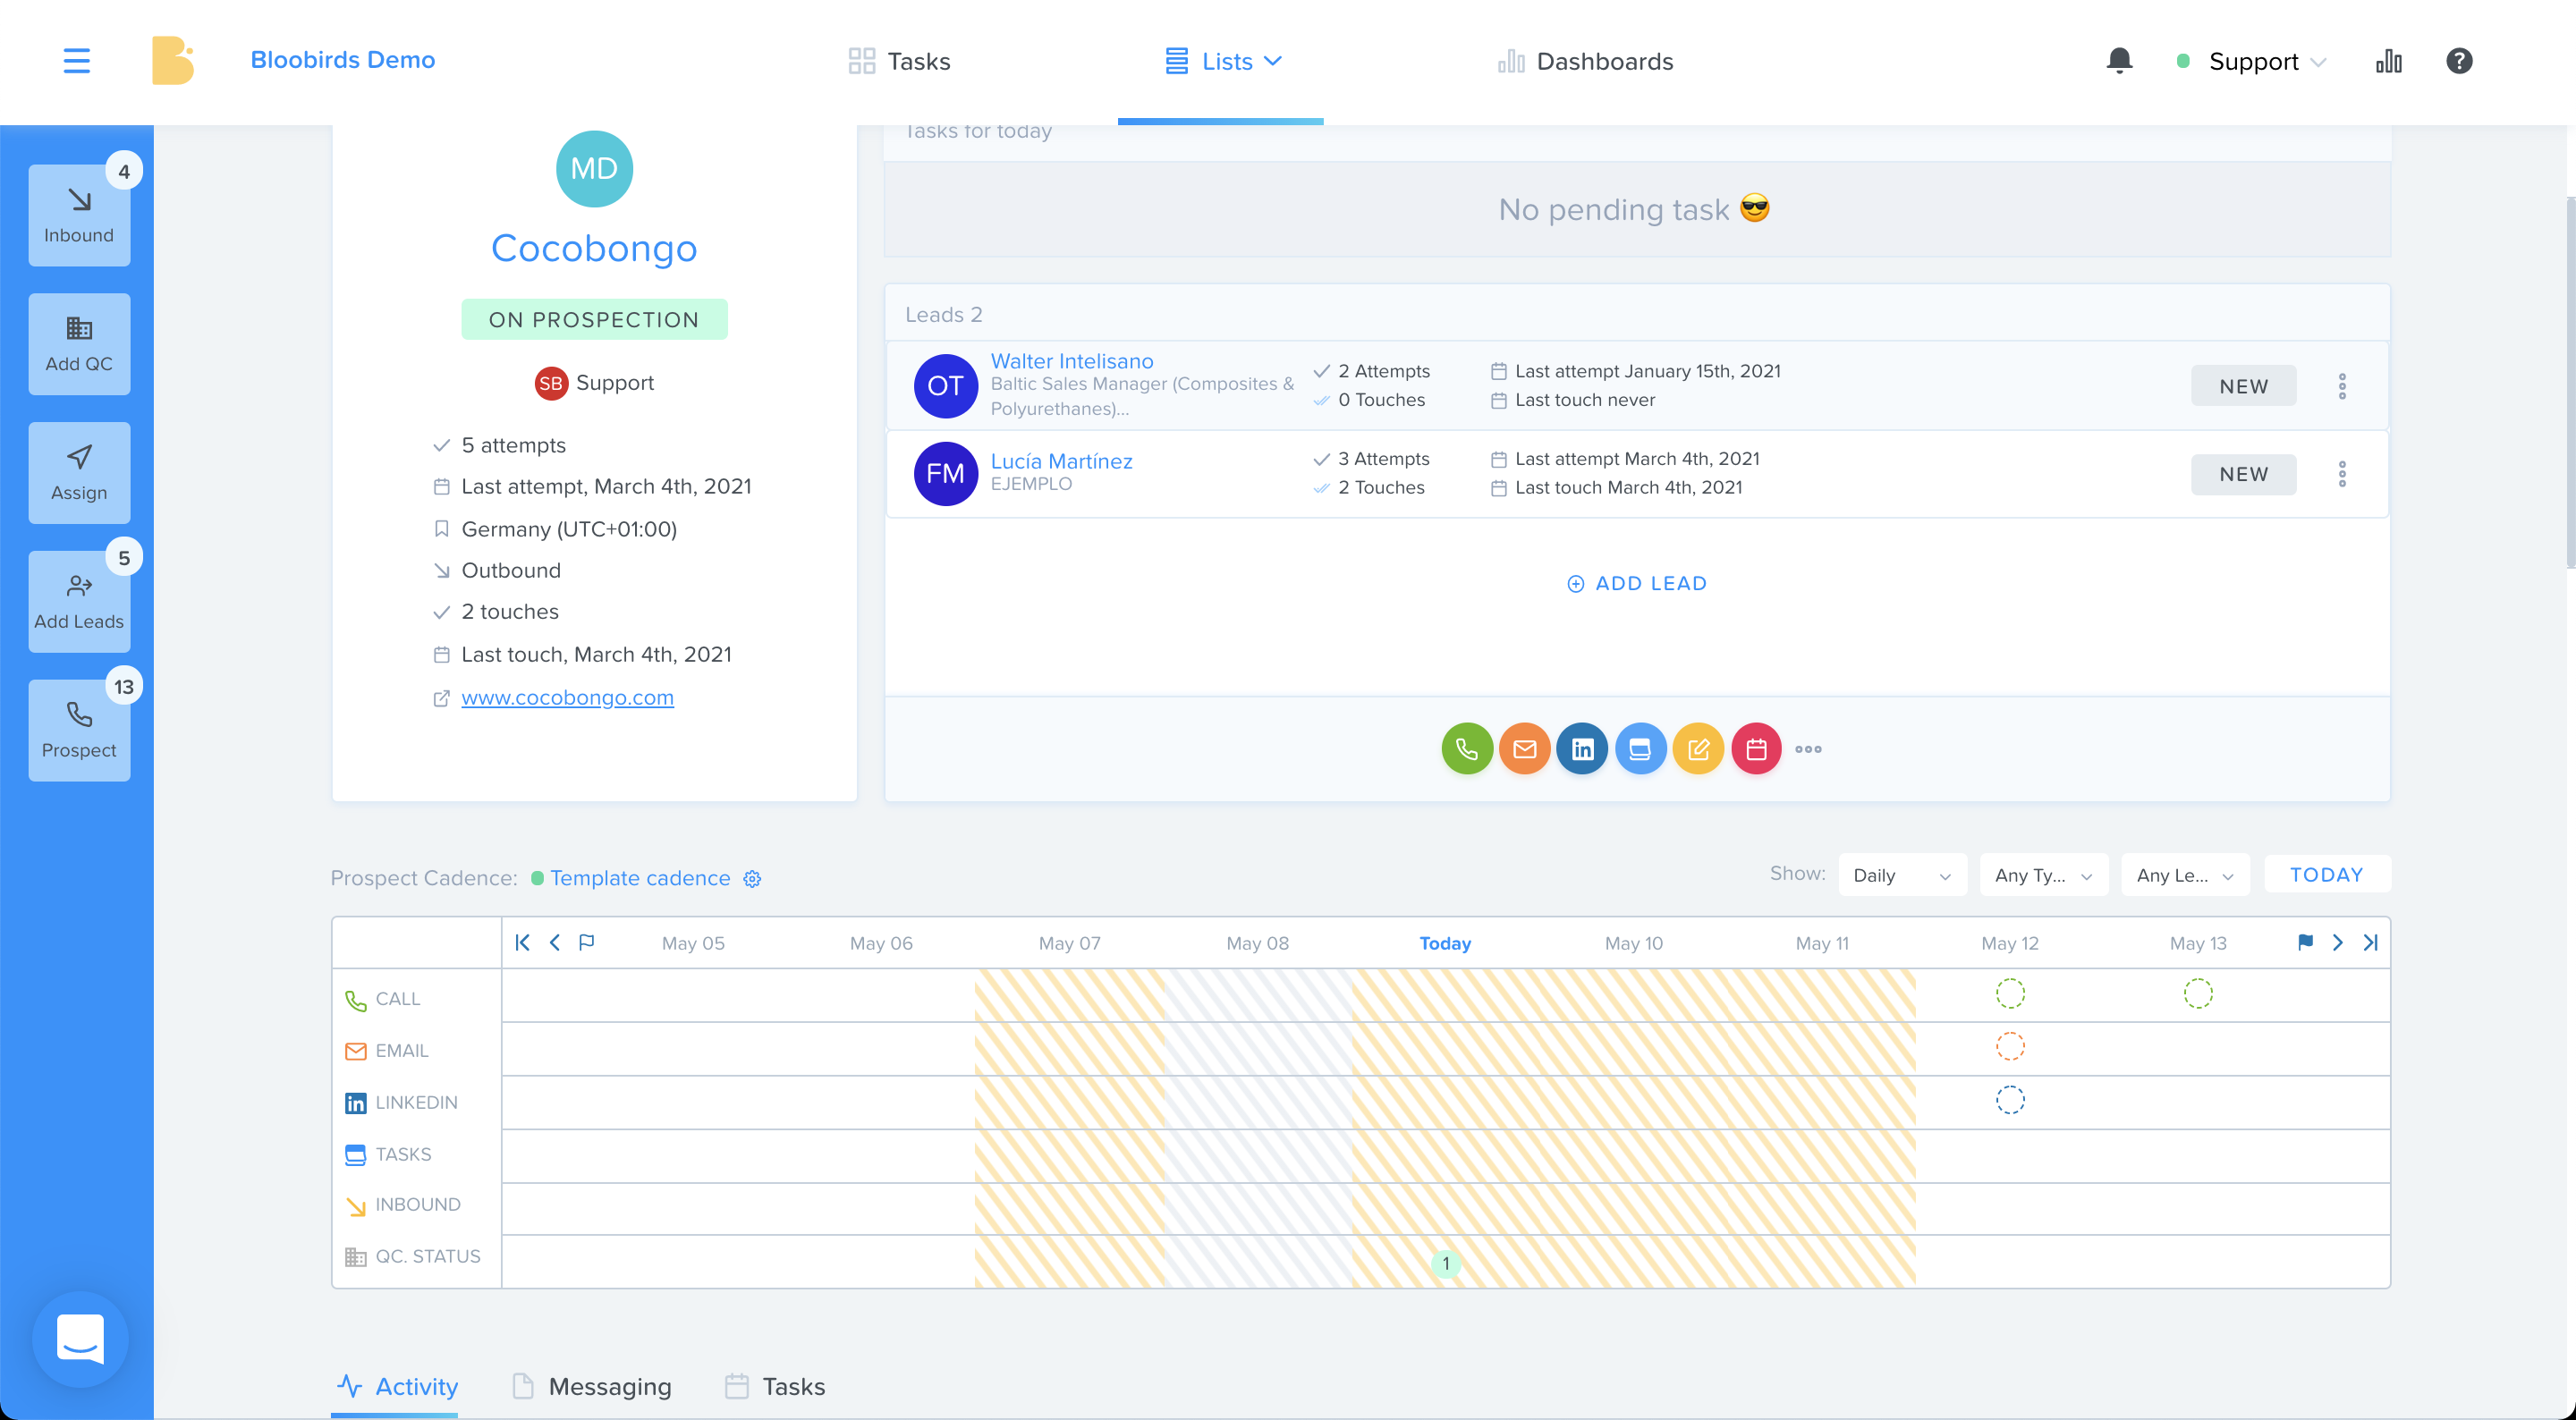Open cadence settings gear icon
Viewport: 2576px width, 1420px height.
coord(752,878)
